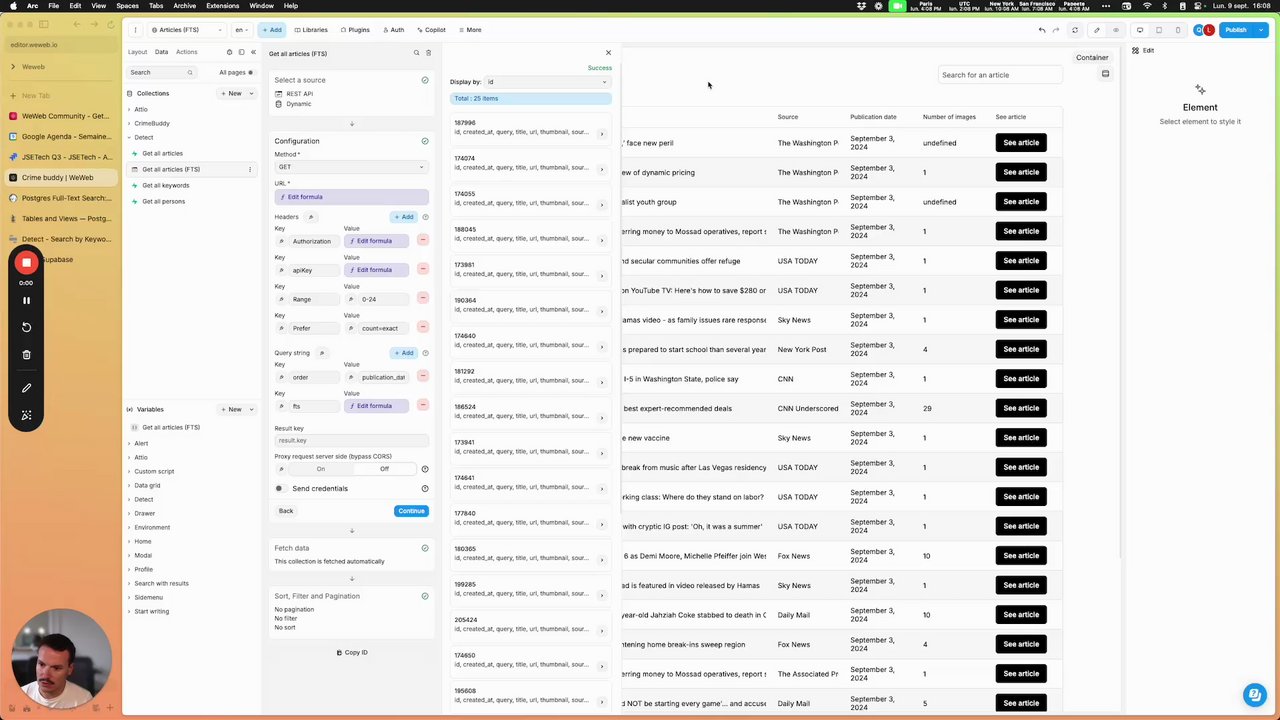Pause the screen recording
The height and width of the screenshot is (720, 1280).
point(27,300)
